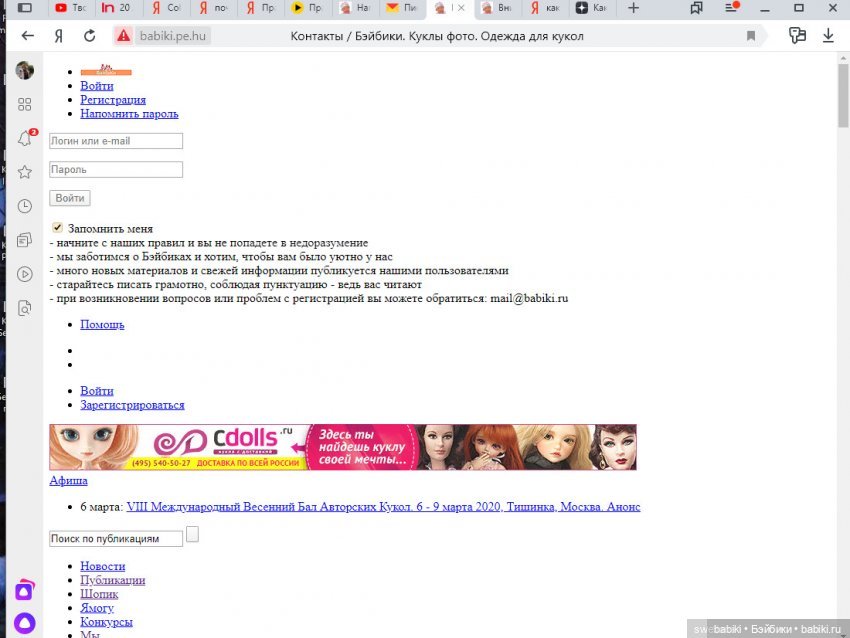The height and width of the screenshot is (638, 850).
Task: Click the browser back arrow
Action: (28, 36)
